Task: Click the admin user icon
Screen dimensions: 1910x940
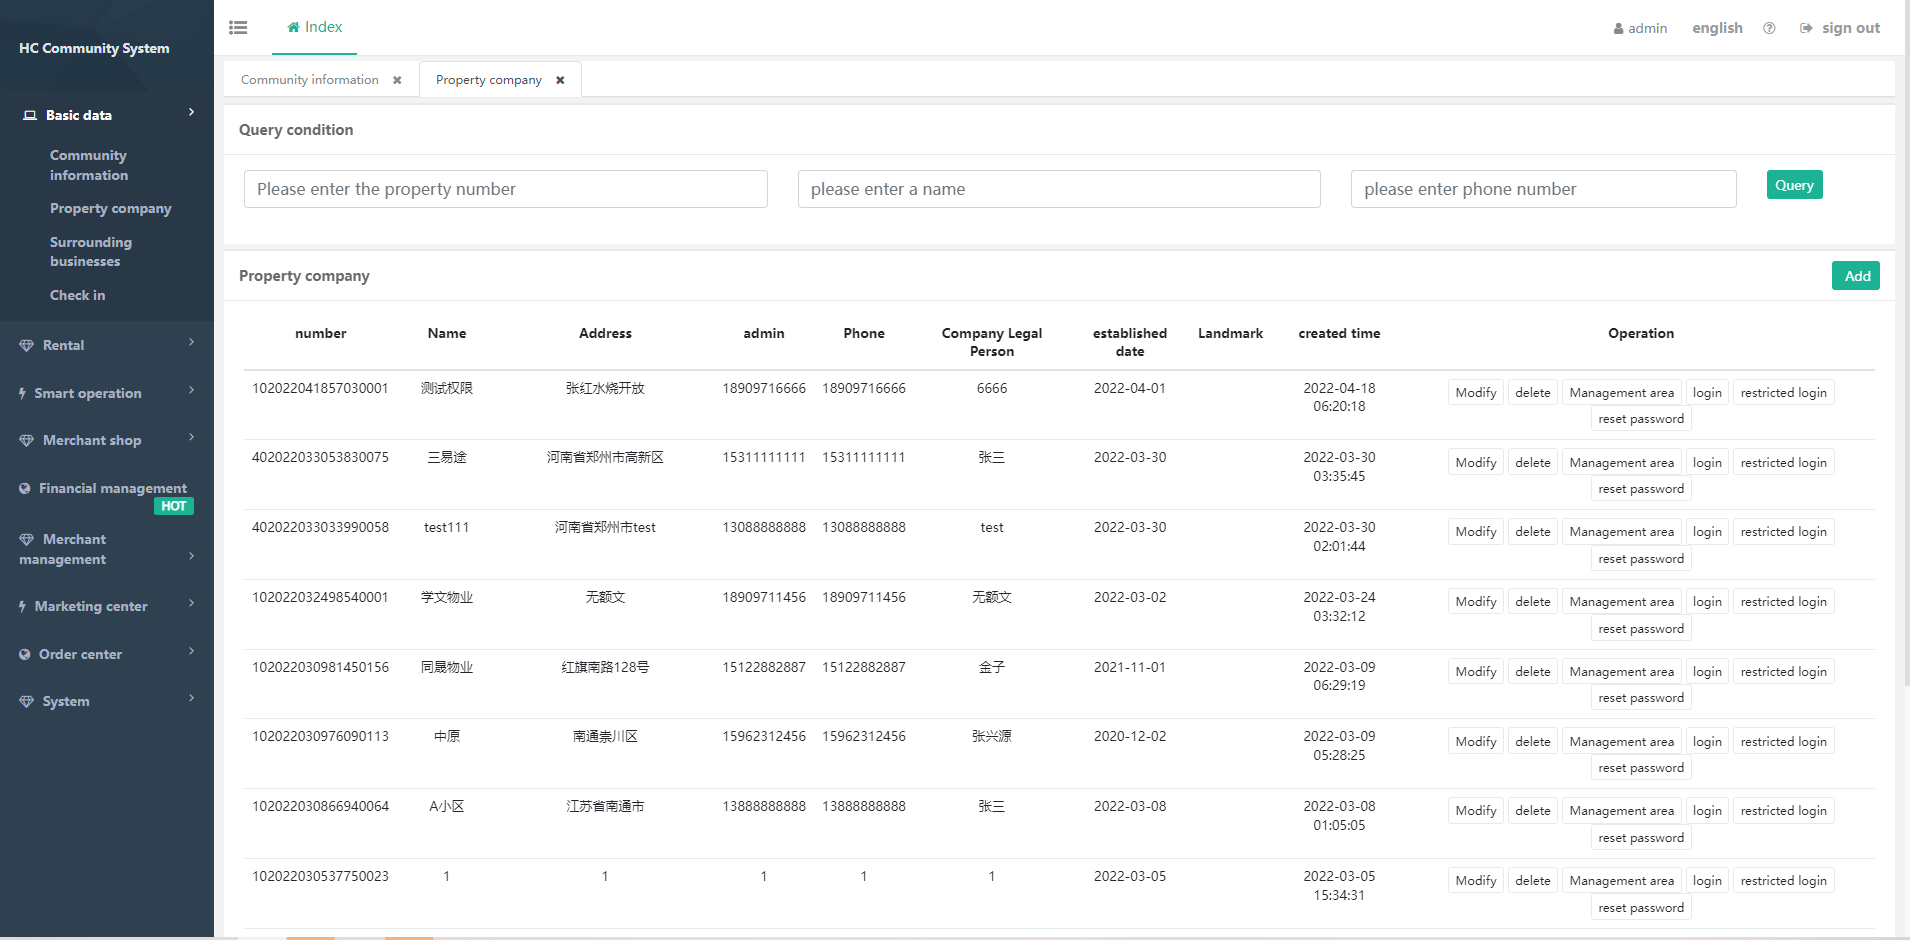Action: pyautogui.click(x=1618, y=29)
